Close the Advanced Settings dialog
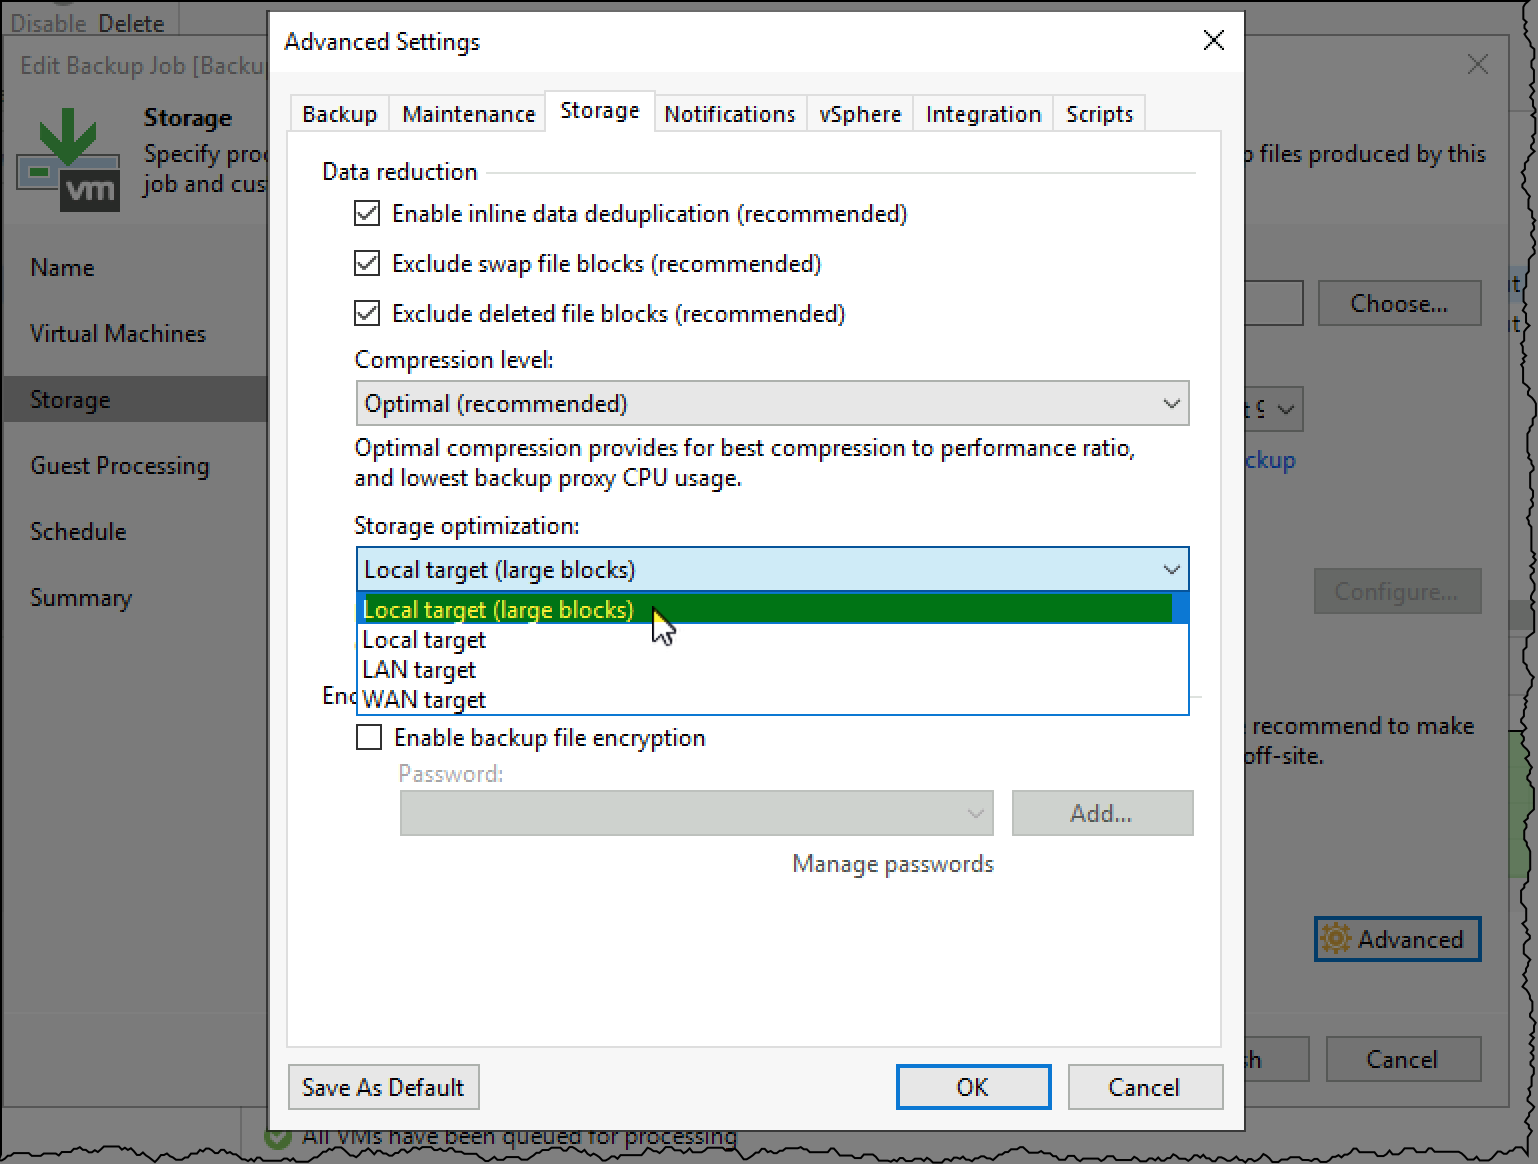Image resolution: width=1538 pixels, height=1164 pixels. 1213,40
